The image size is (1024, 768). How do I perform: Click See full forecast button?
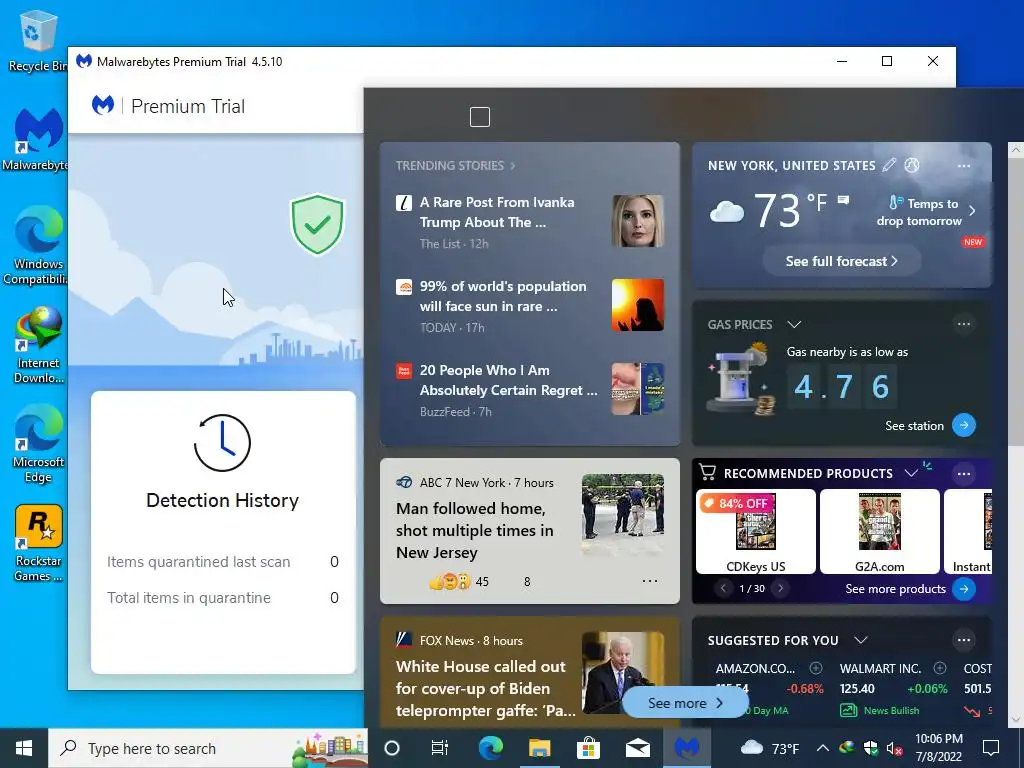[841, 261]
